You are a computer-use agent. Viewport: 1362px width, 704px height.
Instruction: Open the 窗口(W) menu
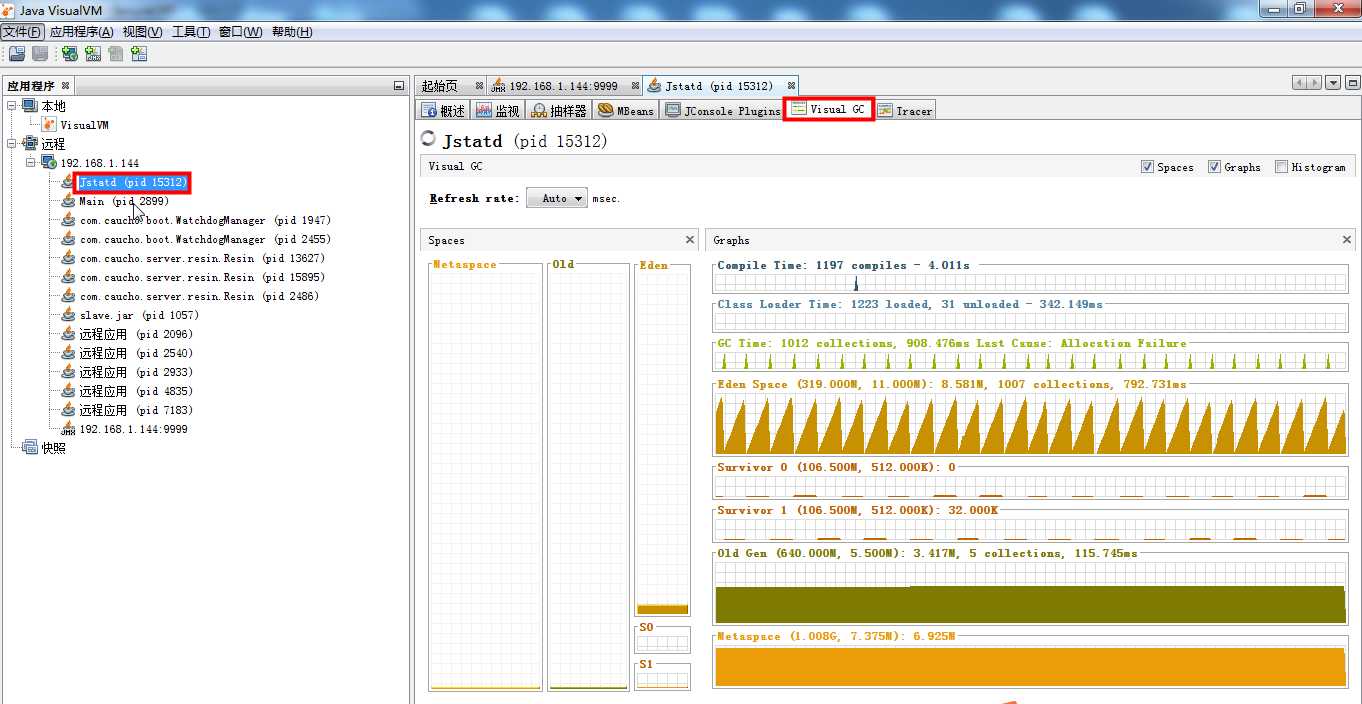[240, 32]
